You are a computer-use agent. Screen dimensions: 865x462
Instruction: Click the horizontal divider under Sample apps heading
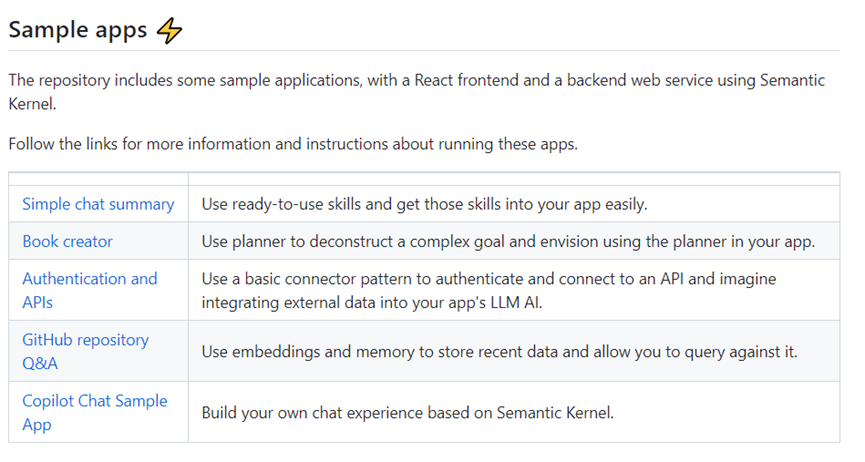click(x=424, y=51)
